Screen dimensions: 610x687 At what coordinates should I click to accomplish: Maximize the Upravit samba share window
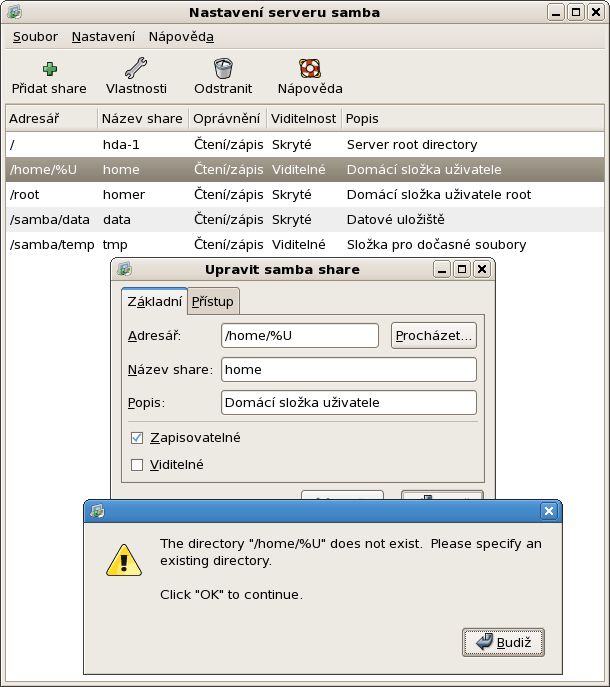461,269
